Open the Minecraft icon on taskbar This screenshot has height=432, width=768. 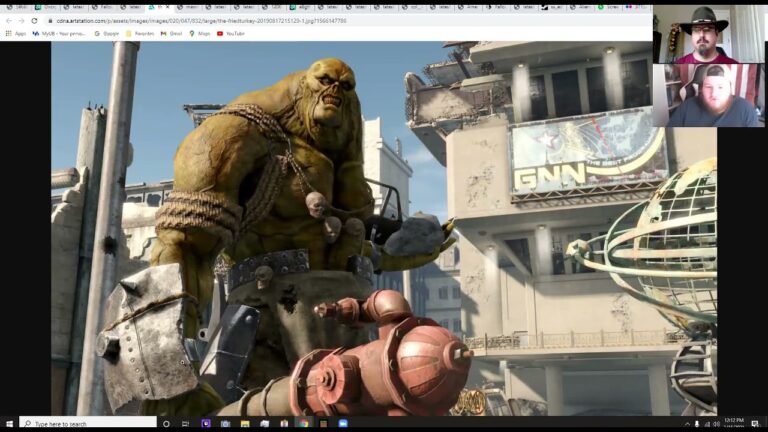point(323,423)
